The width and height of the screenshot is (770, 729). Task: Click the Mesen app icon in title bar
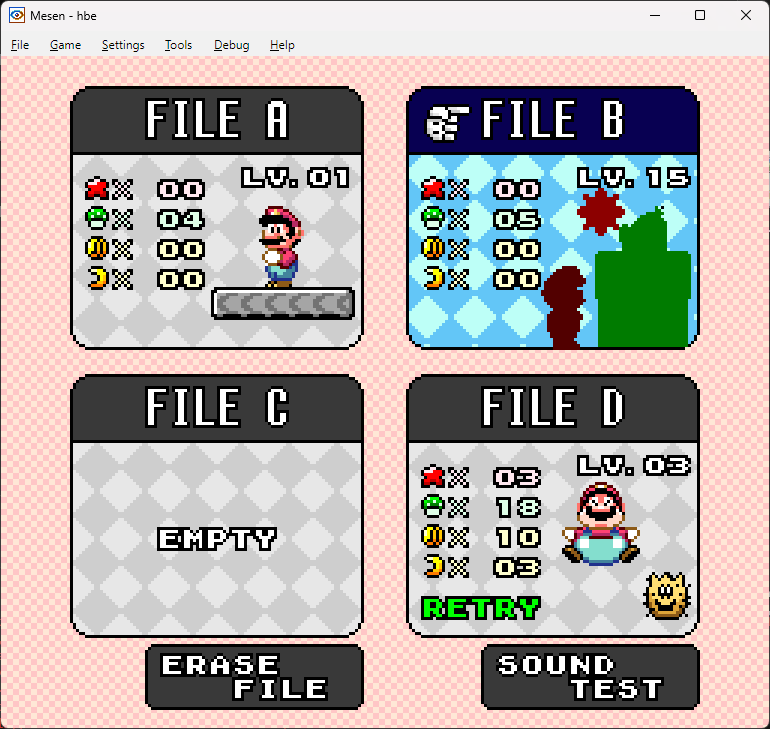(17, 15)
